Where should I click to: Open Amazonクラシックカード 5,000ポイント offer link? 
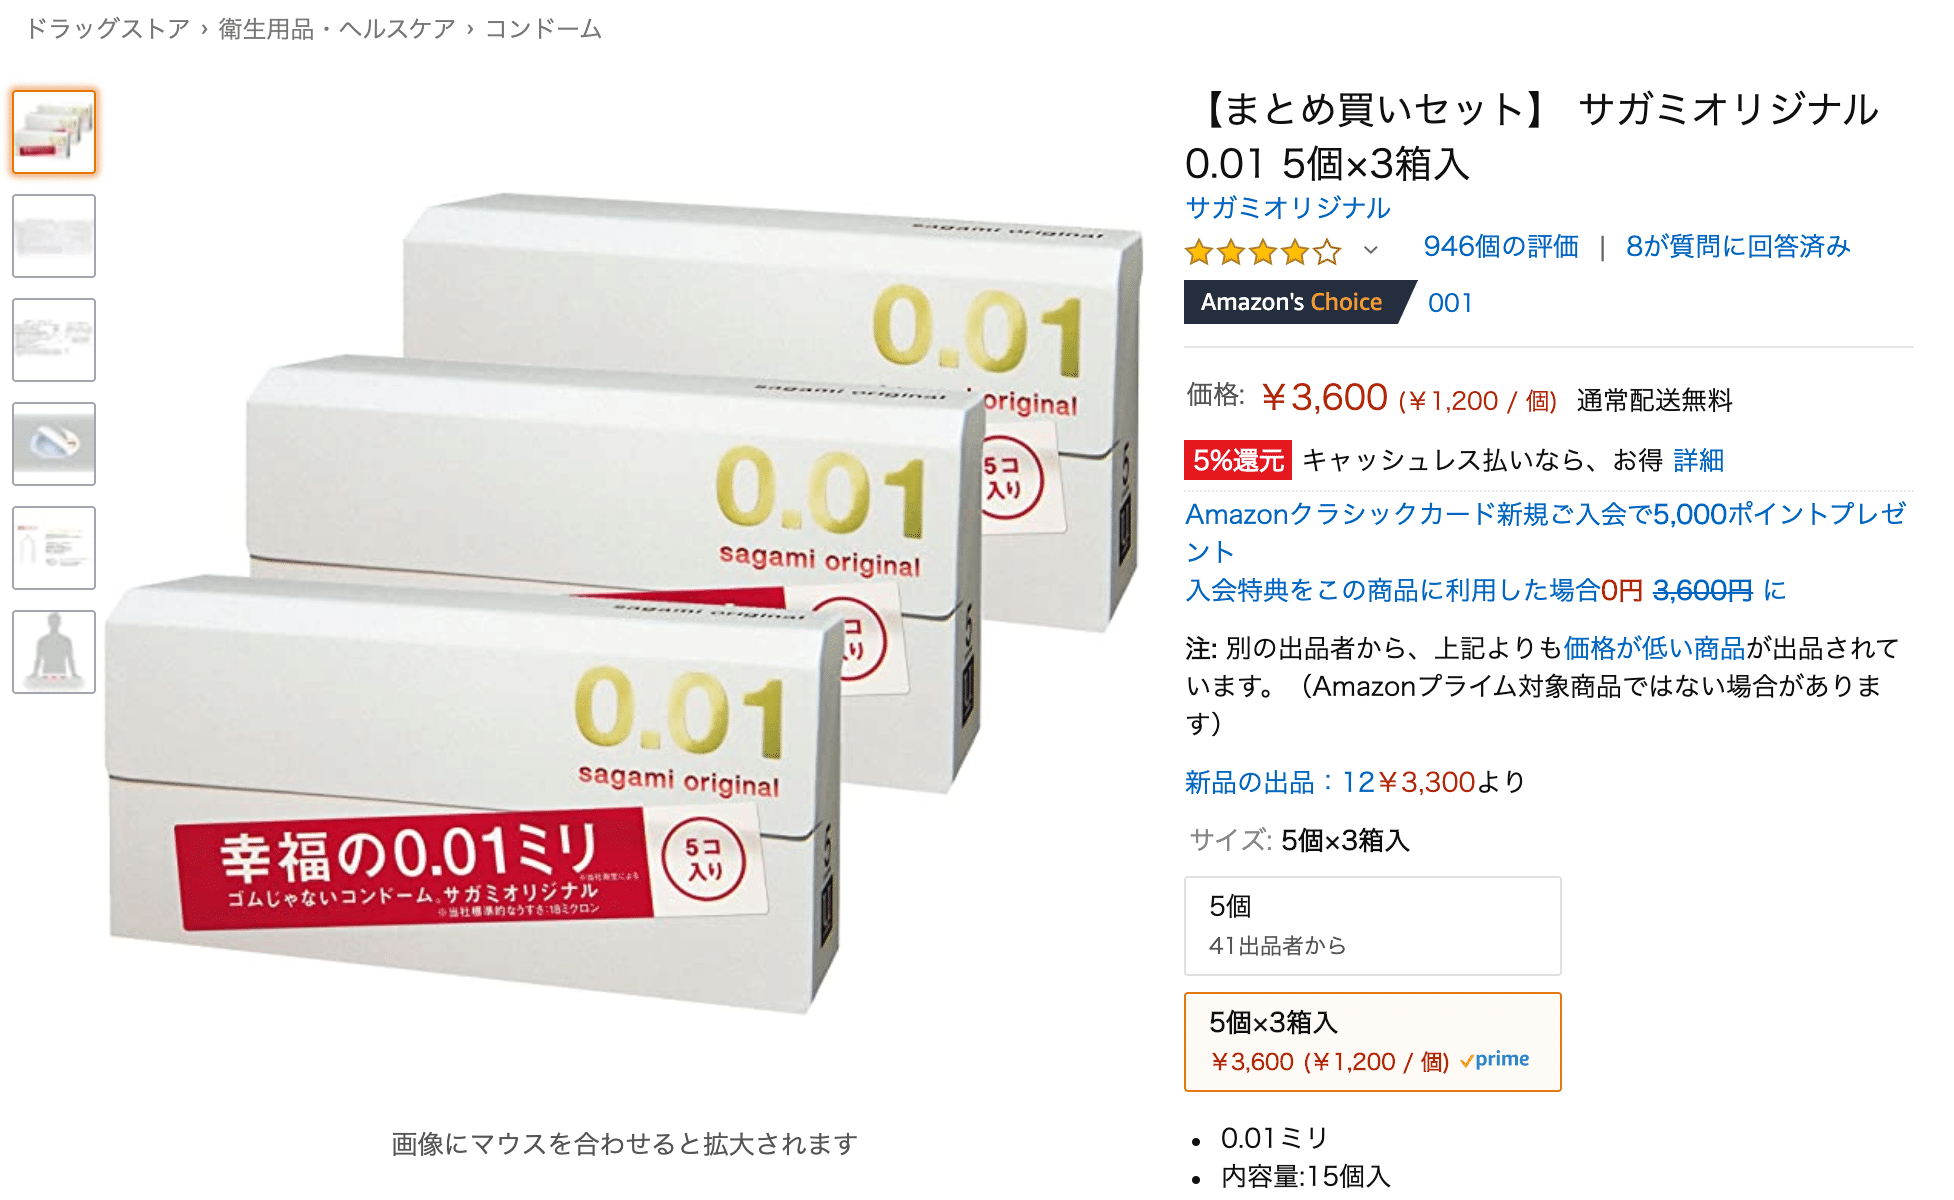click(1546, 532)
